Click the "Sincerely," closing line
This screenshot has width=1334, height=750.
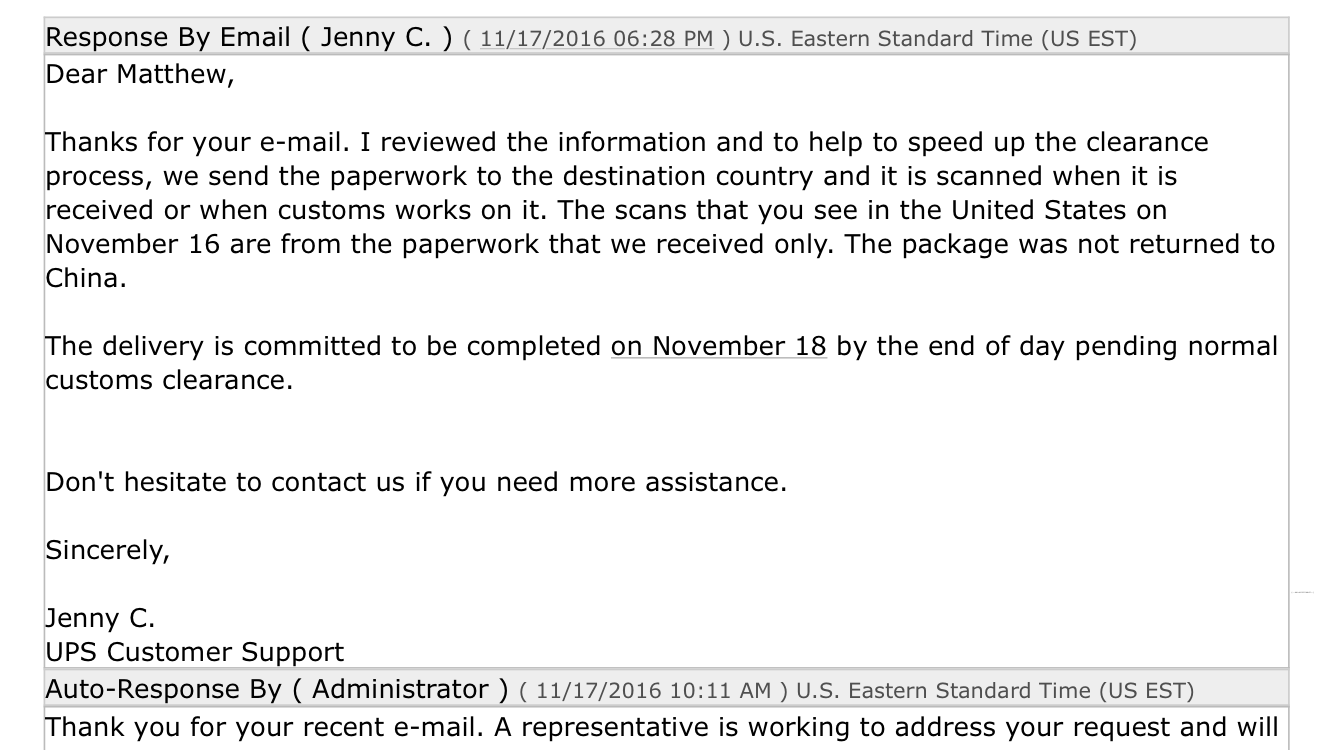click(107, 550)
